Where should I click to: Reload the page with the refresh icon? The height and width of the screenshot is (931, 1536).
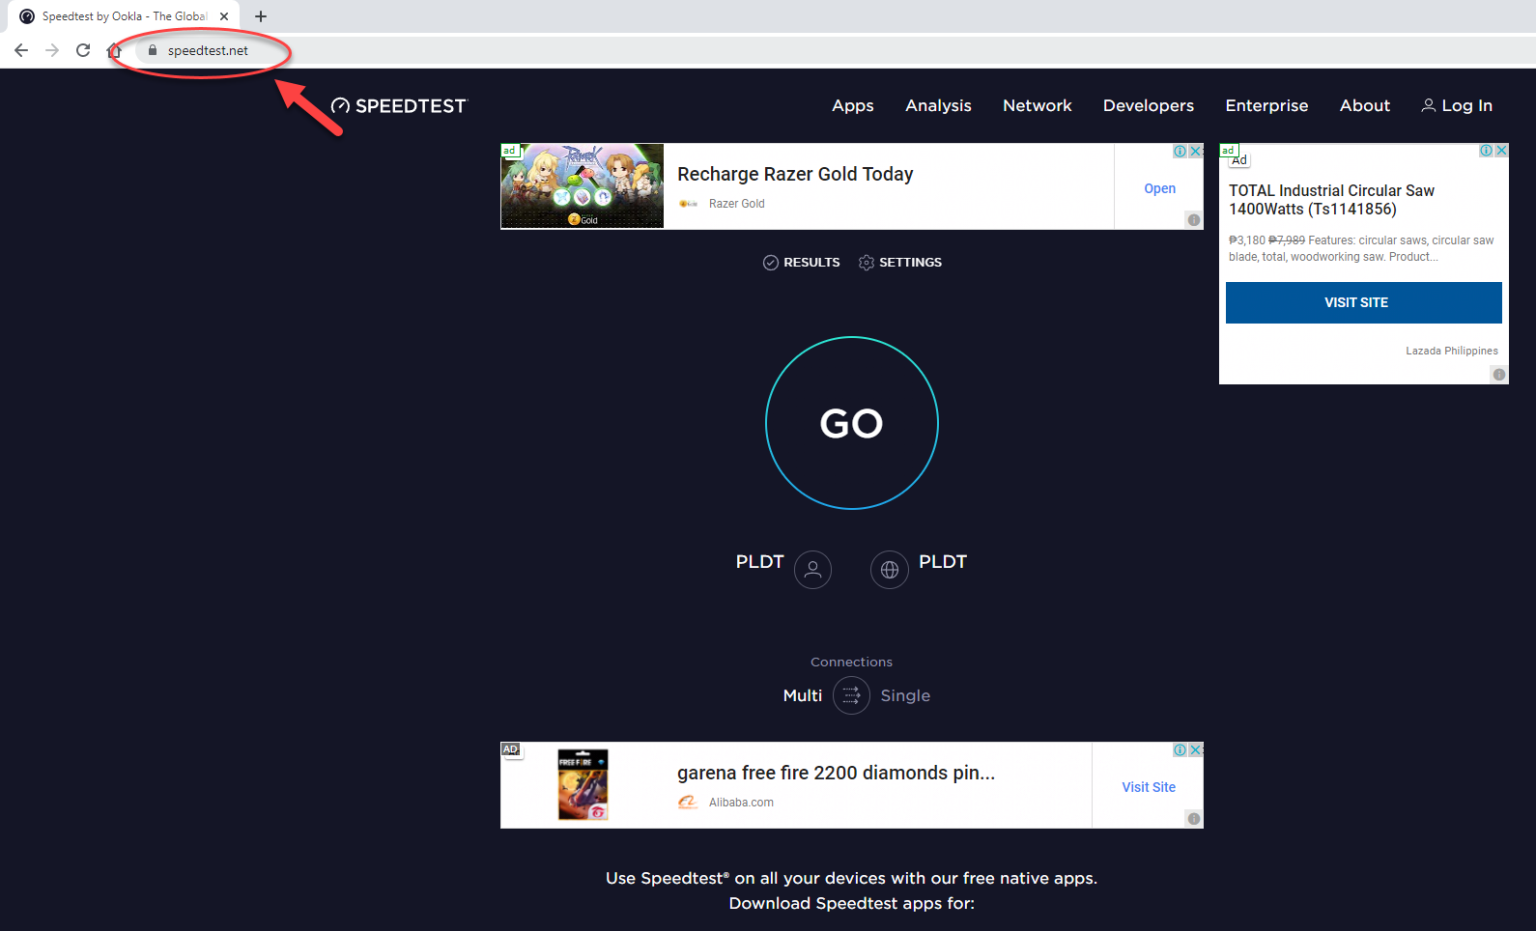pyautogui.click(x=83, y=50)
